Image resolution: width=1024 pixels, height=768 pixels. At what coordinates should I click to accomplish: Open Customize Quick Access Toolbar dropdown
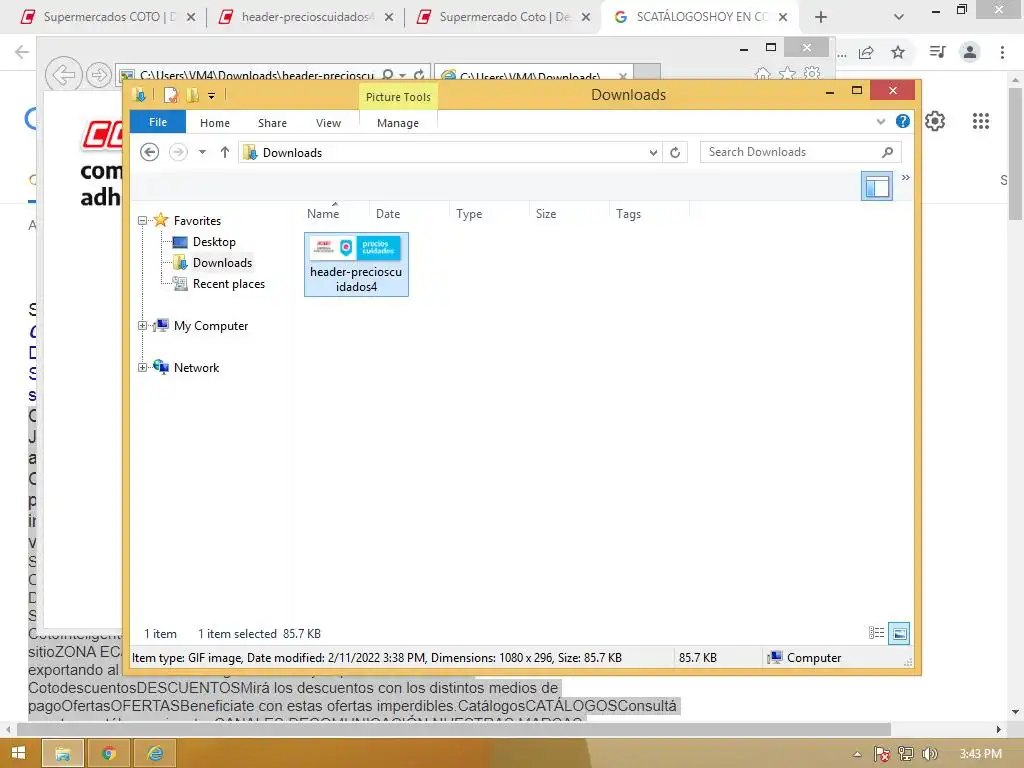coord(212,96)
